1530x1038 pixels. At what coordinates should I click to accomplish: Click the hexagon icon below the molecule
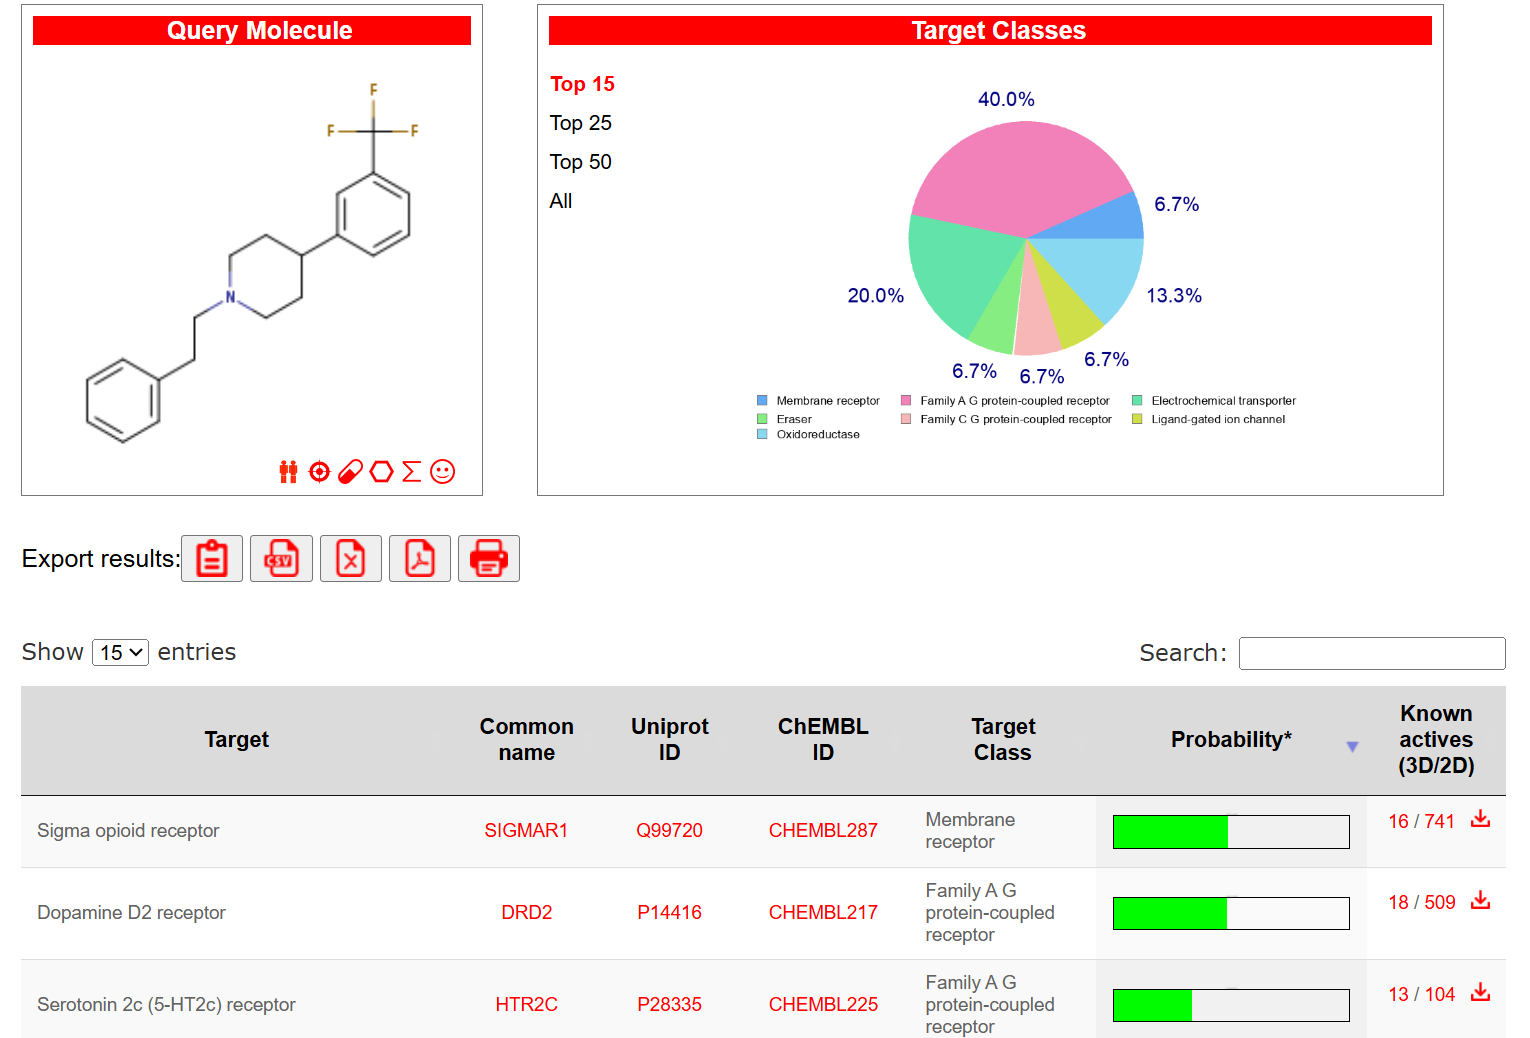point(381,472)
